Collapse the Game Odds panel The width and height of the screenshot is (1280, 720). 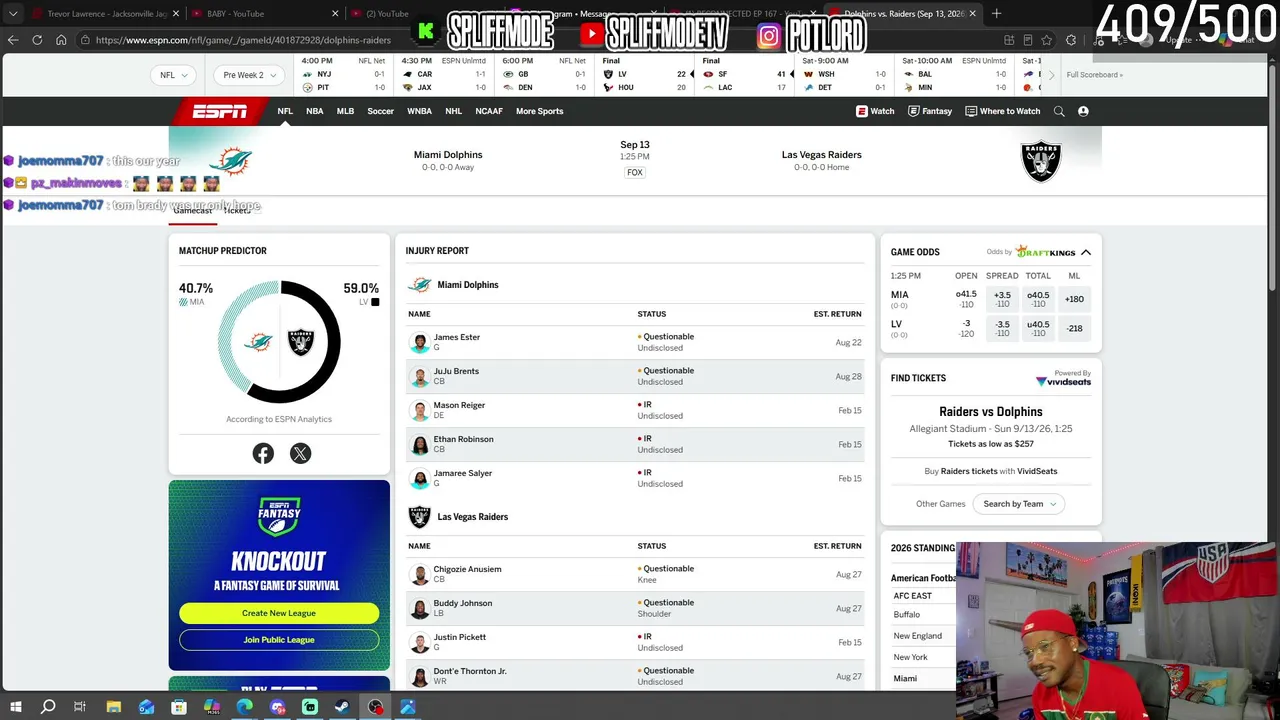pyautogui.click(x=1086, y=253)
